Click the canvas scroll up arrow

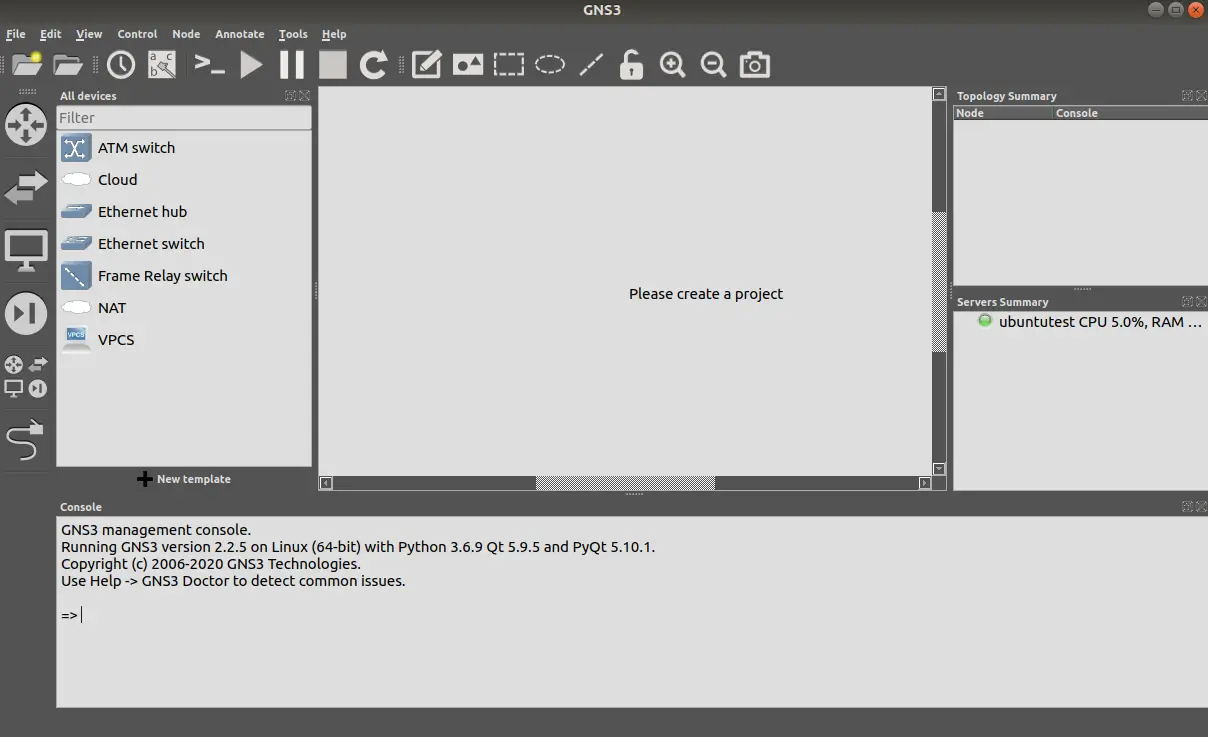[x=939, y=94]
